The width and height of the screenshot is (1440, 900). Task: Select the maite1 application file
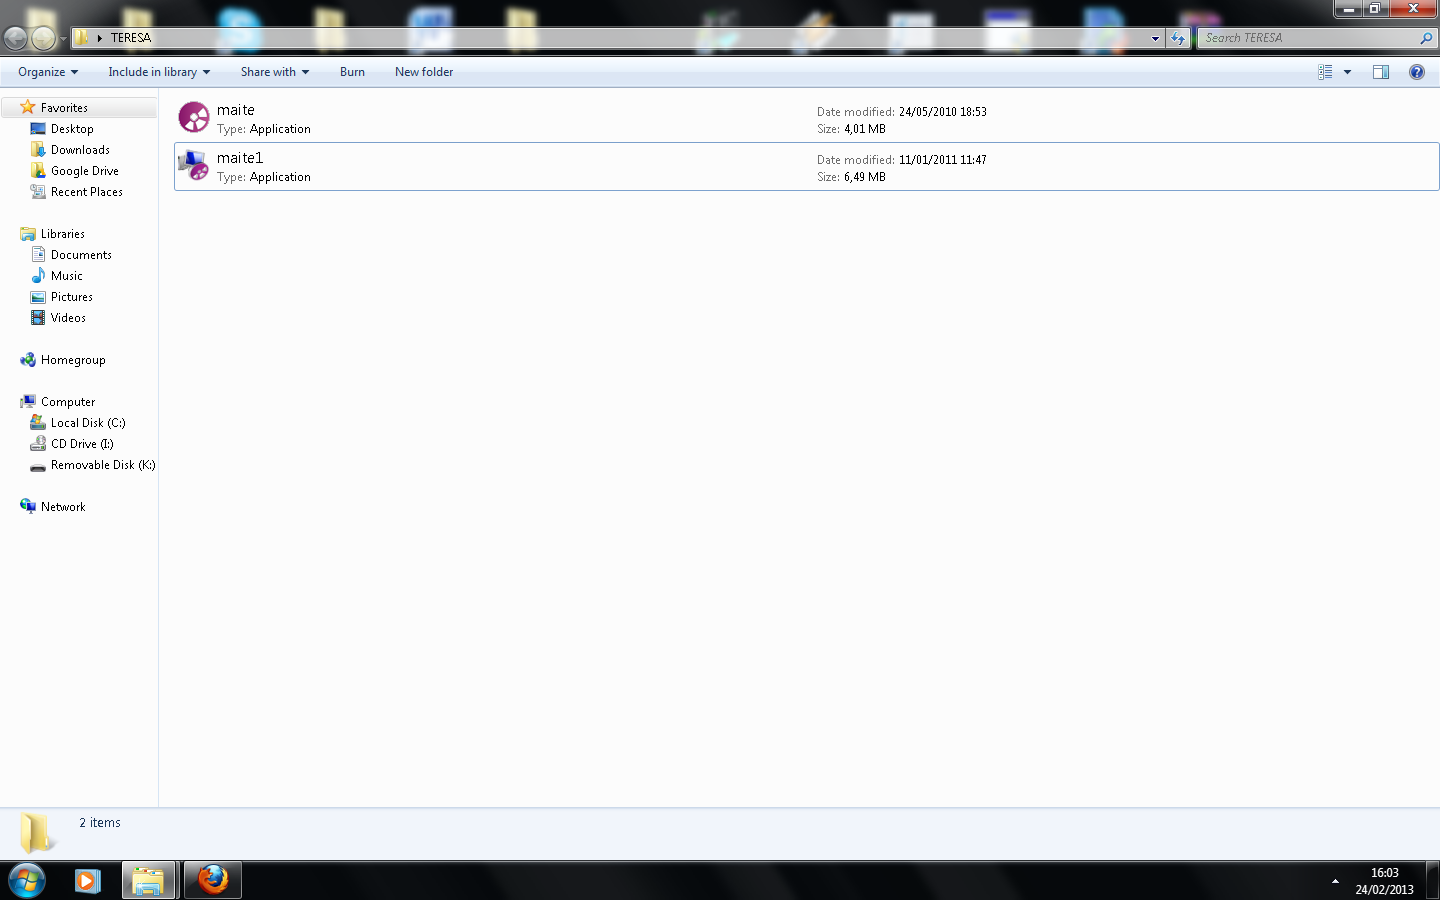(807, 167)
